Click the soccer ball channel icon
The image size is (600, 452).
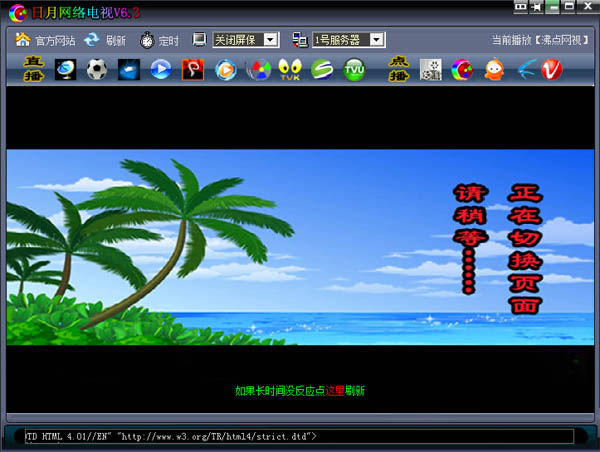(96, 69)
